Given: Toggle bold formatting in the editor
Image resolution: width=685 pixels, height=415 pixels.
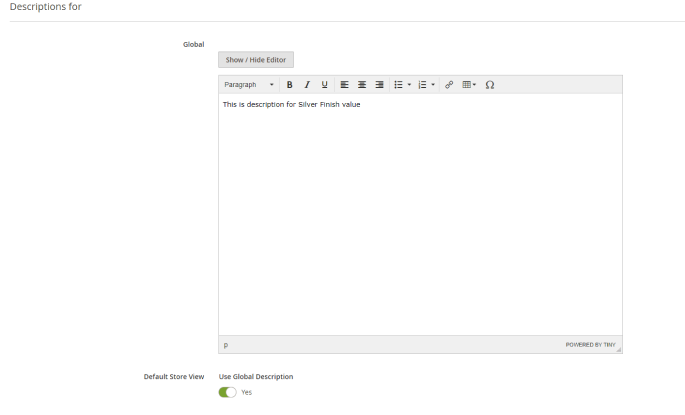Looking at the screenshot, I should [x=289, y=85].
